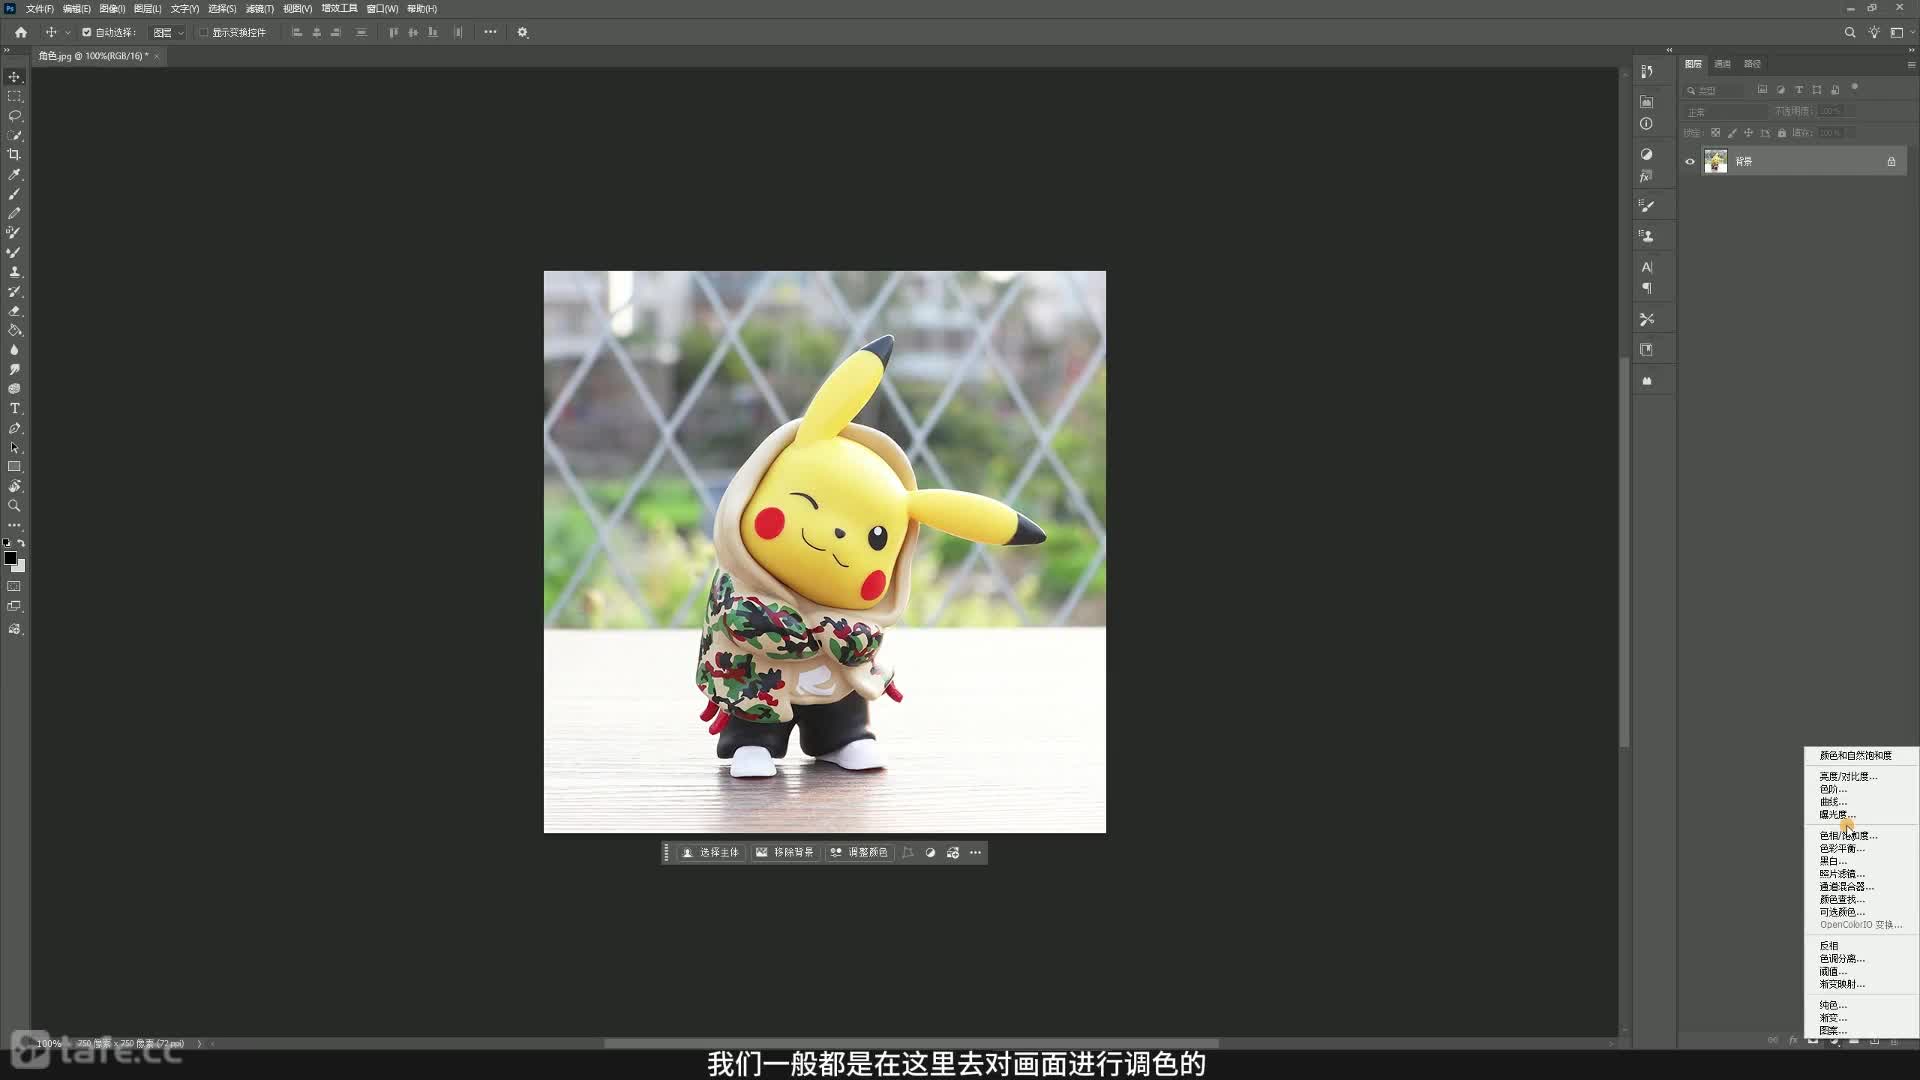Image resolution: width=1920 pixels, height=1080 pixels.
Task: Click the 调整颜色 button
Action: (x=860, y=853)
